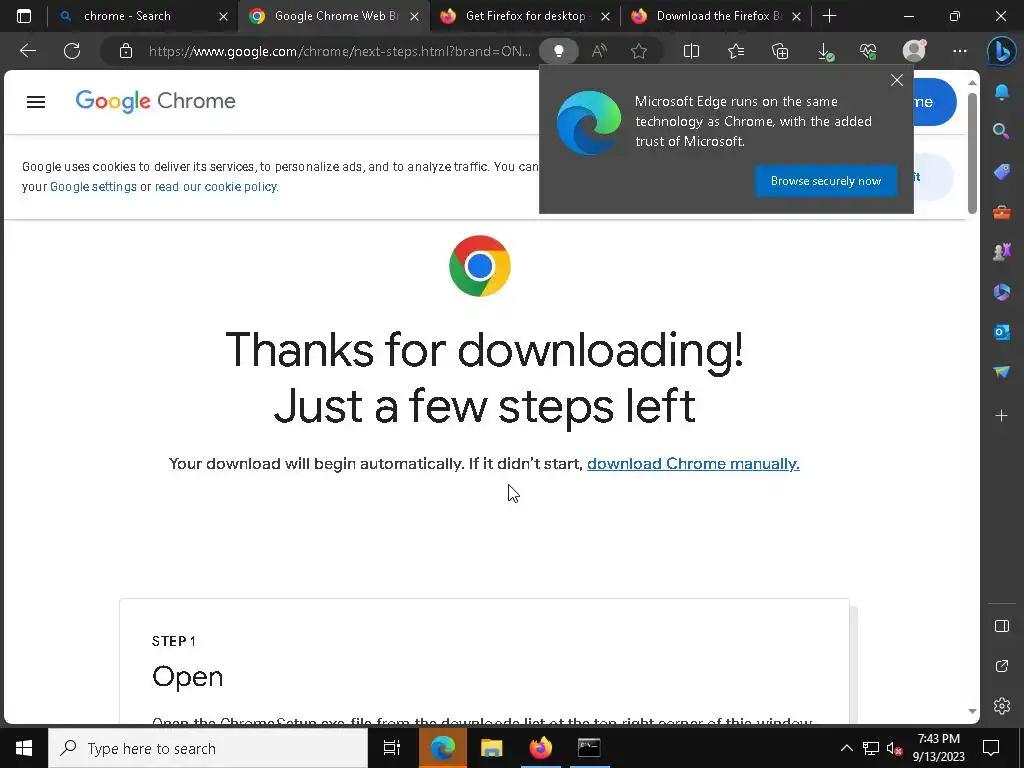This screenshot has width=1024, height=768.
Task: Open Browser essentials heart icon
Action: pyautogui.click(x=868, y=51)
